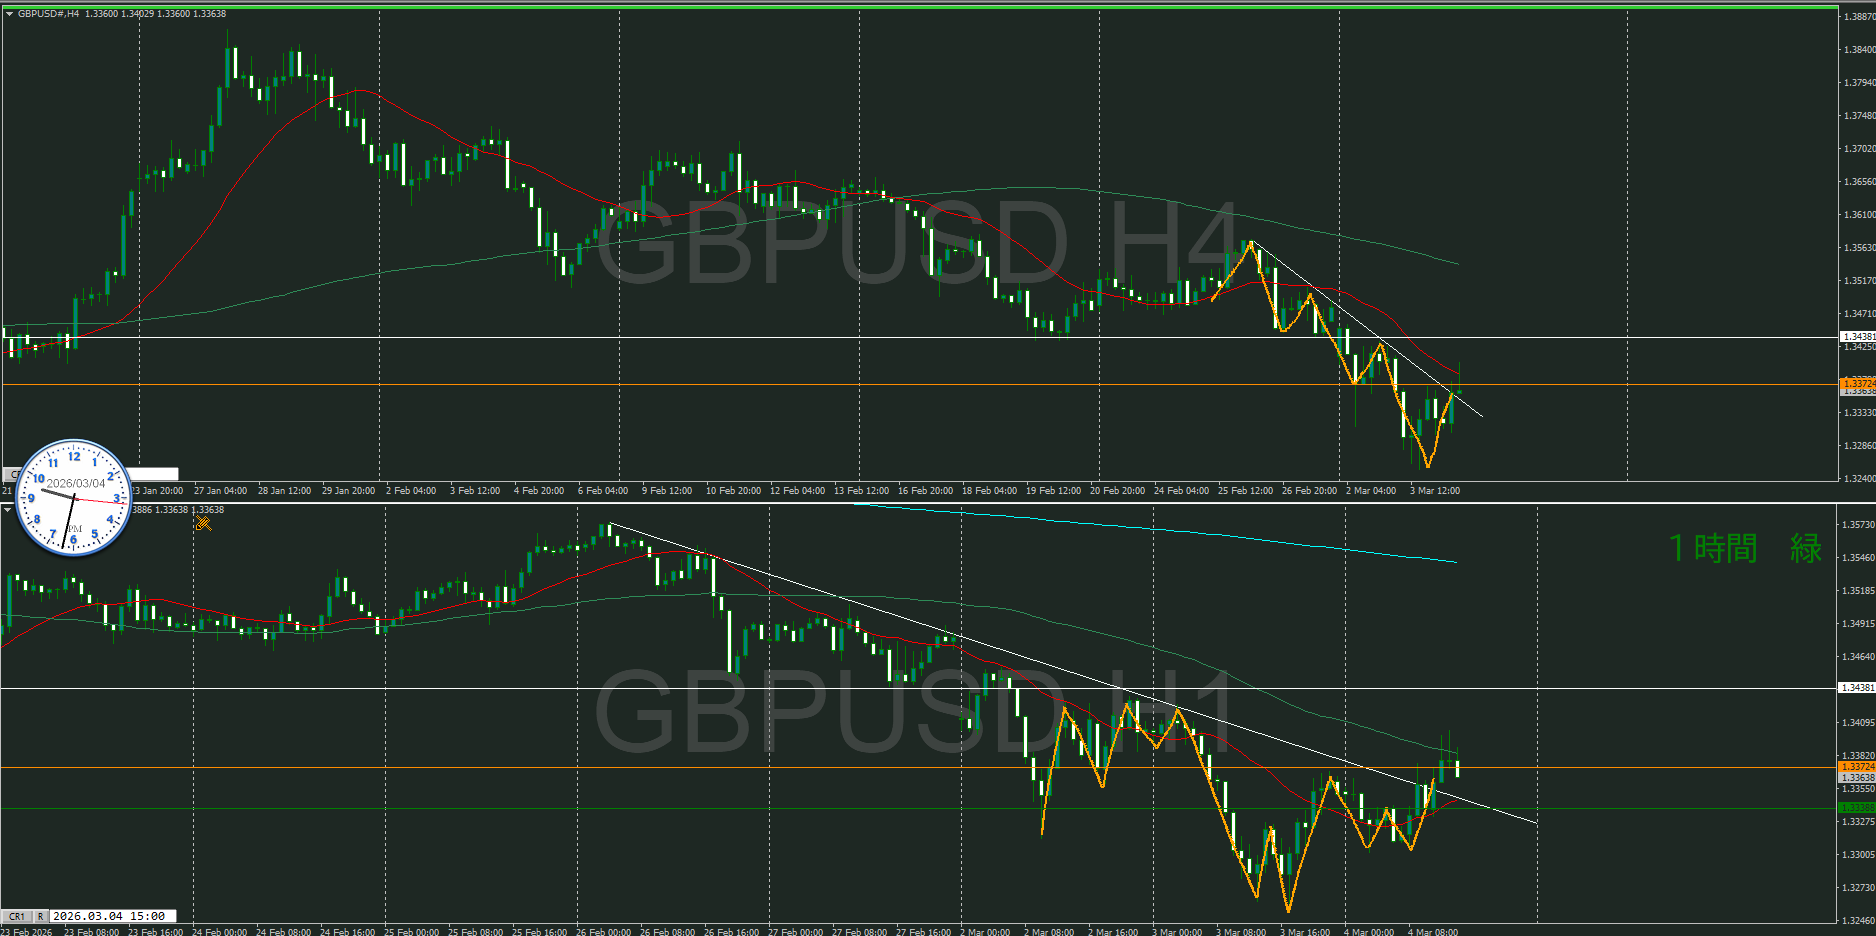This screenshot has width=1876, height=936.
Task: Click the 1.35730 level on H1 price scale
Action: [x=1859, y=525]
